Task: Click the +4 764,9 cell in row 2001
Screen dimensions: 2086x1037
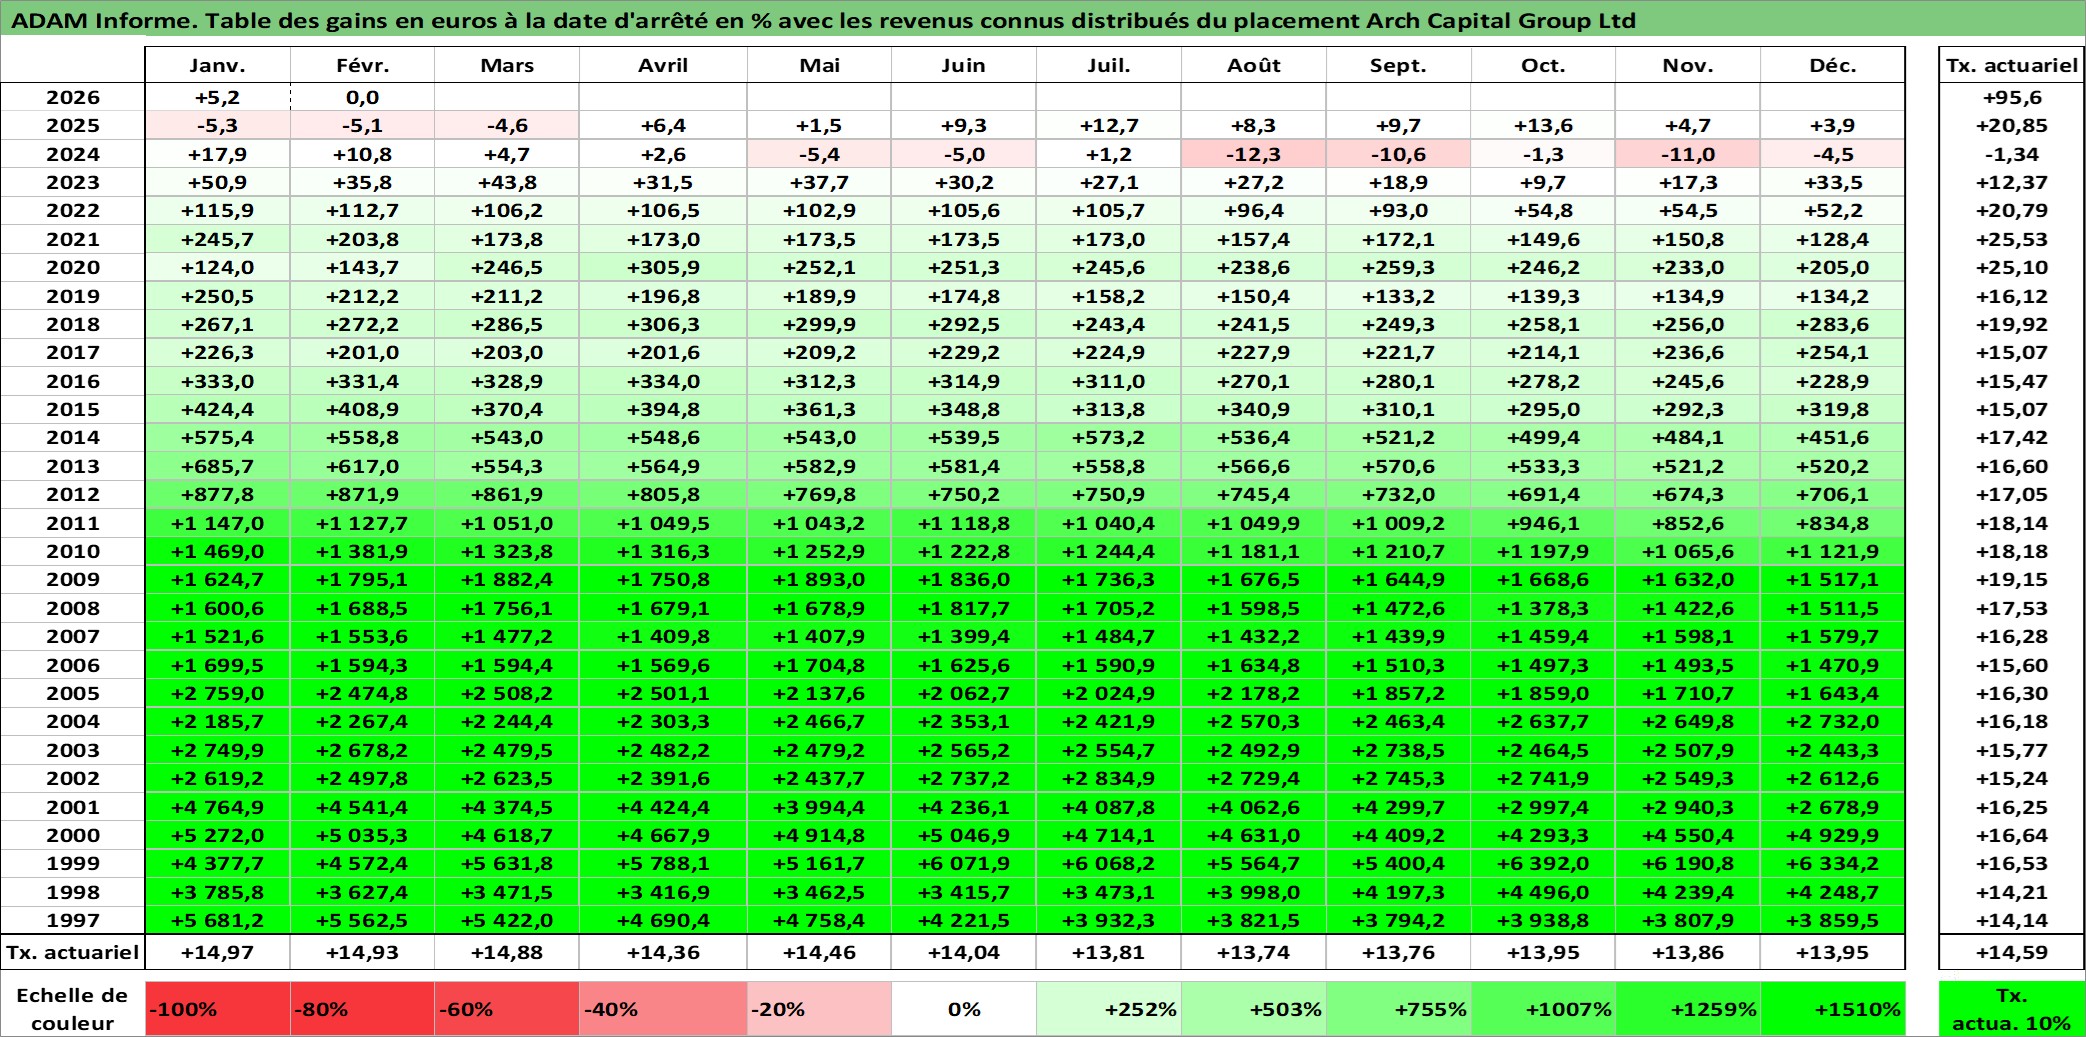Action: [218, 807]
